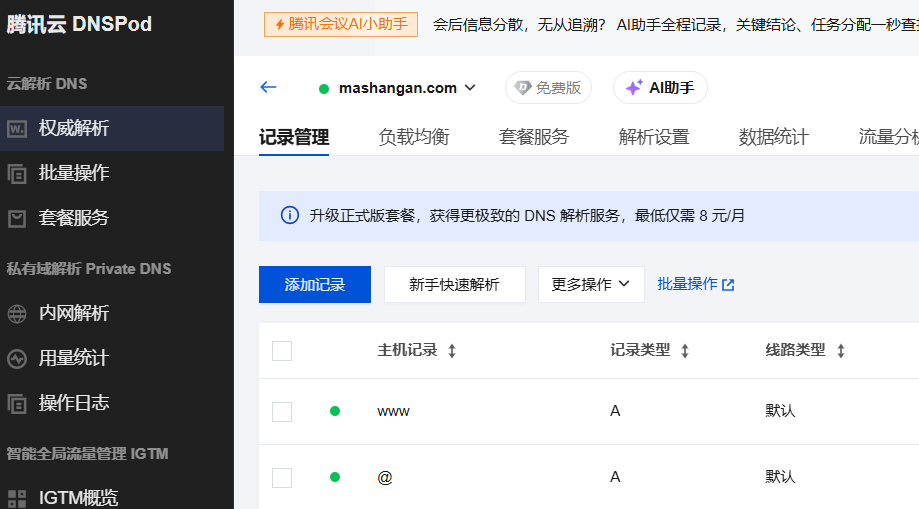Click record type A of www row
Viewport: 919px width, 509px height.
click(x=615, y=411)
